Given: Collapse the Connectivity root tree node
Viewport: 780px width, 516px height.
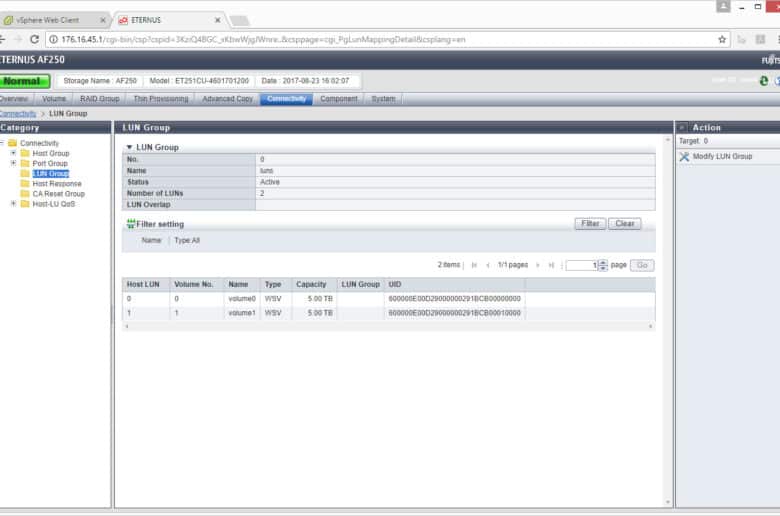Looking at the screenshot, I should click(x=2, y=143).
